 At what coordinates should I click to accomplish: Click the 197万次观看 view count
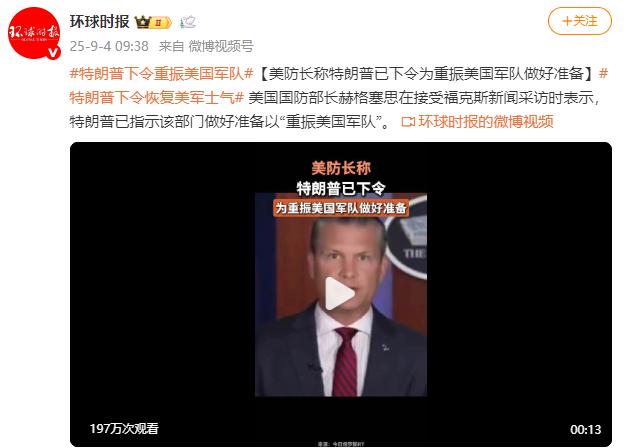[124, 428]
